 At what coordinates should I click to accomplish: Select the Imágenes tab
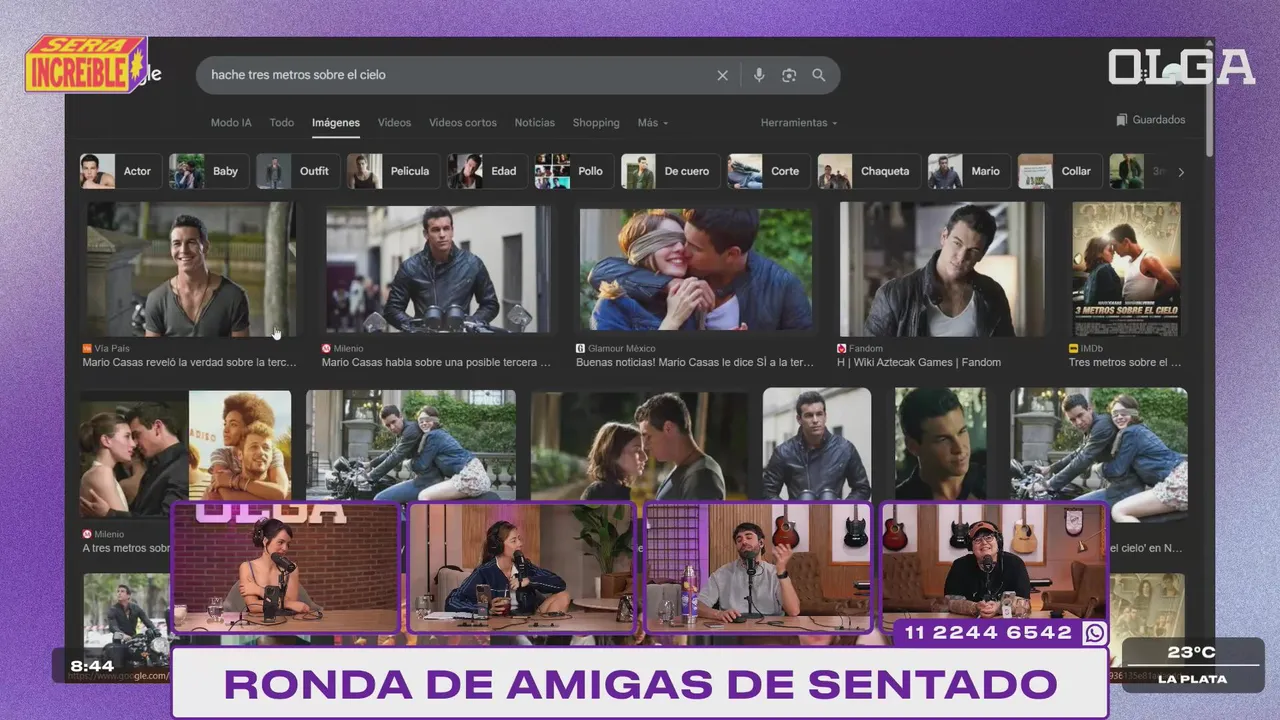point(336,123)
